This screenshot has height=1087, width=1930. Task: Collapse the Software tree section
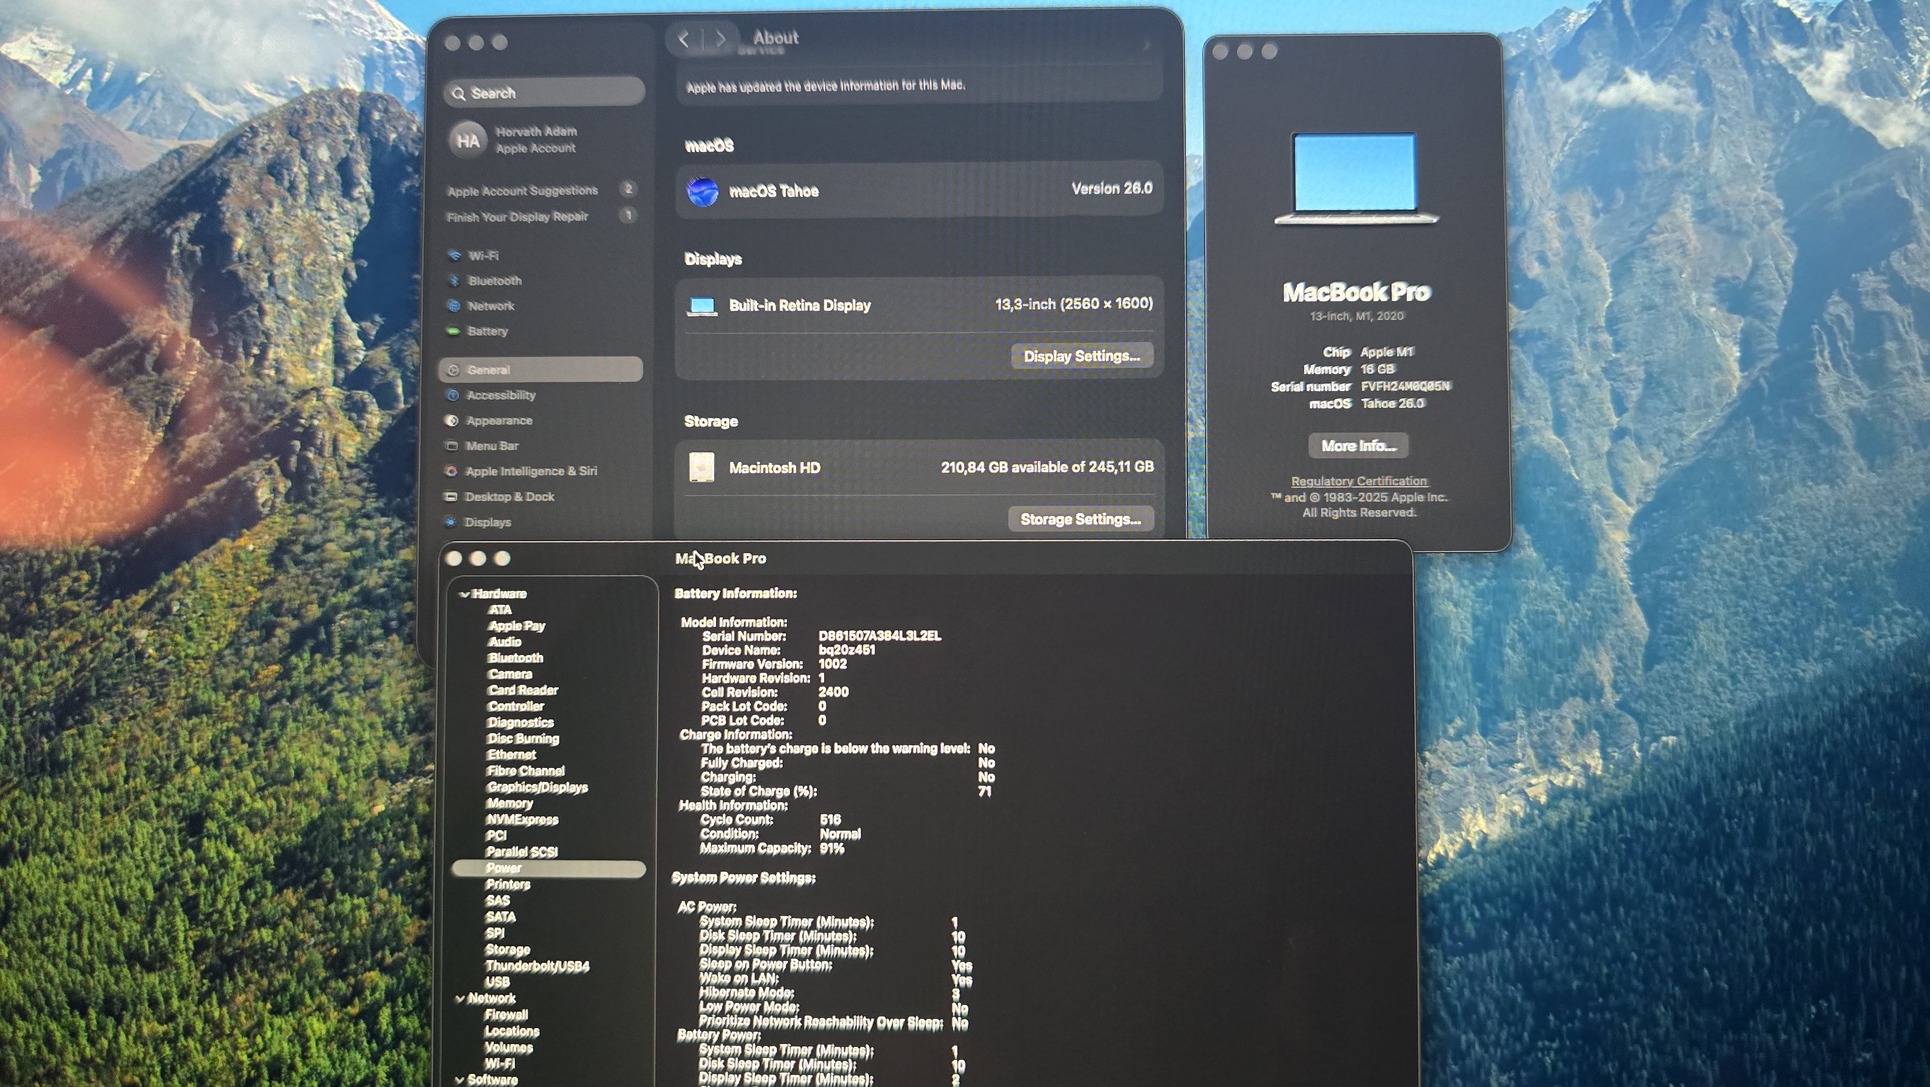click(x=460, y=1080)
